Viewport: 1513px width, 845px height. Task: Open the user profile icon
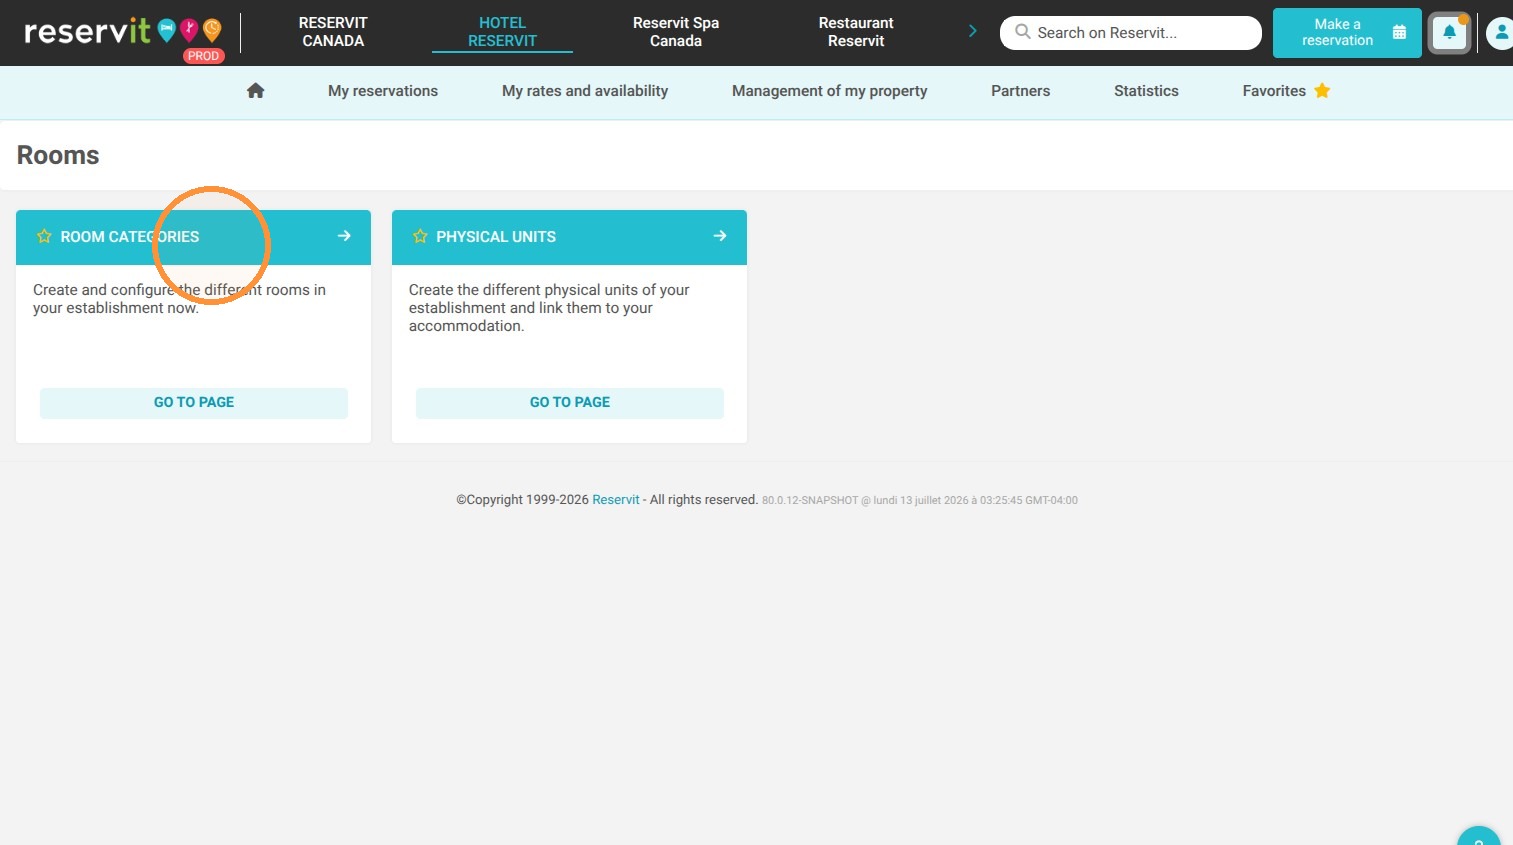pos(1499,33)
